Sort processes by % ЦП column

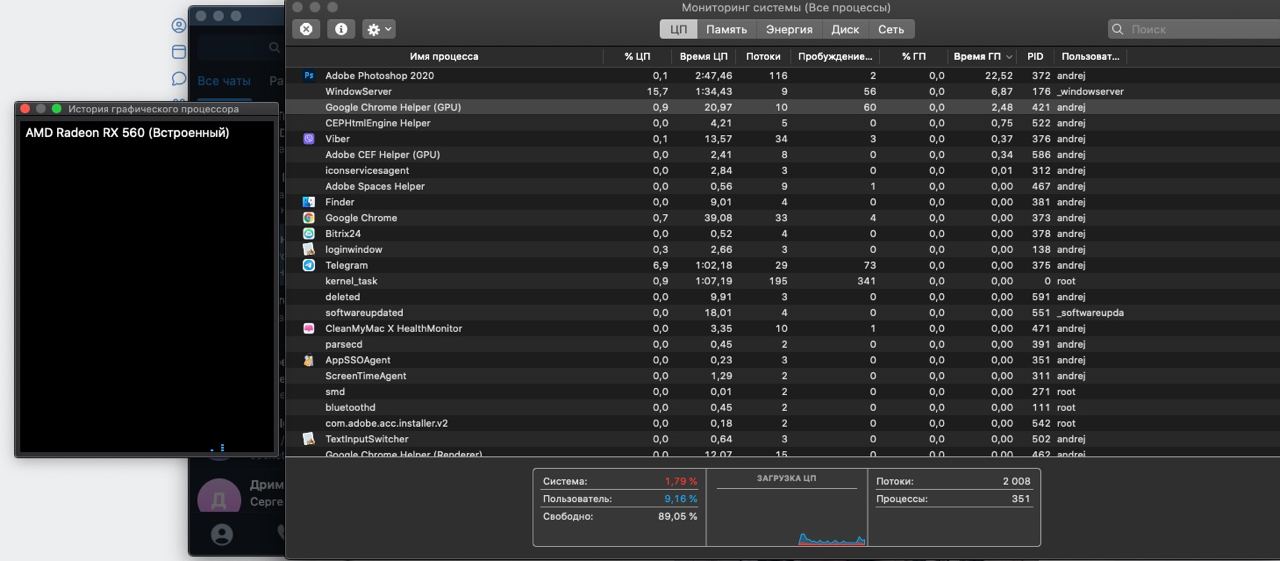tap(637, 57)
